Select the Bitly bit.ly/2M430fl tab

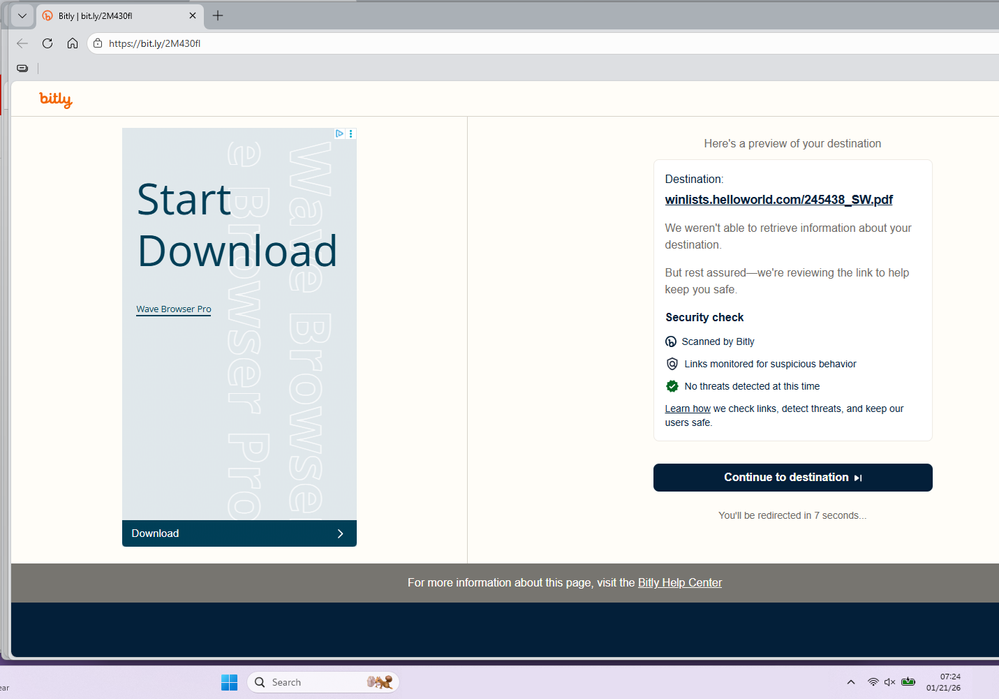click(120, 16)
